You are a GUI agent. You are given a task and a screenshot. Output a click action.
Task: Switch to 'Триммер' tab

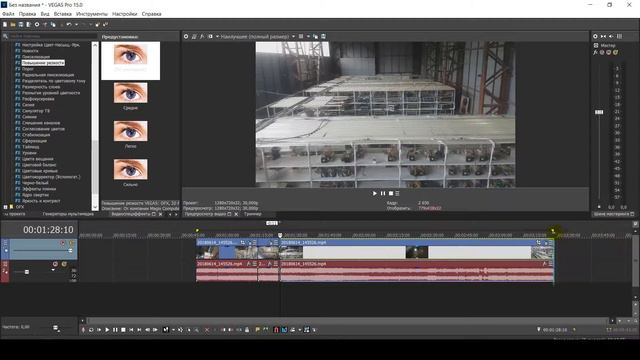[253, 214]
